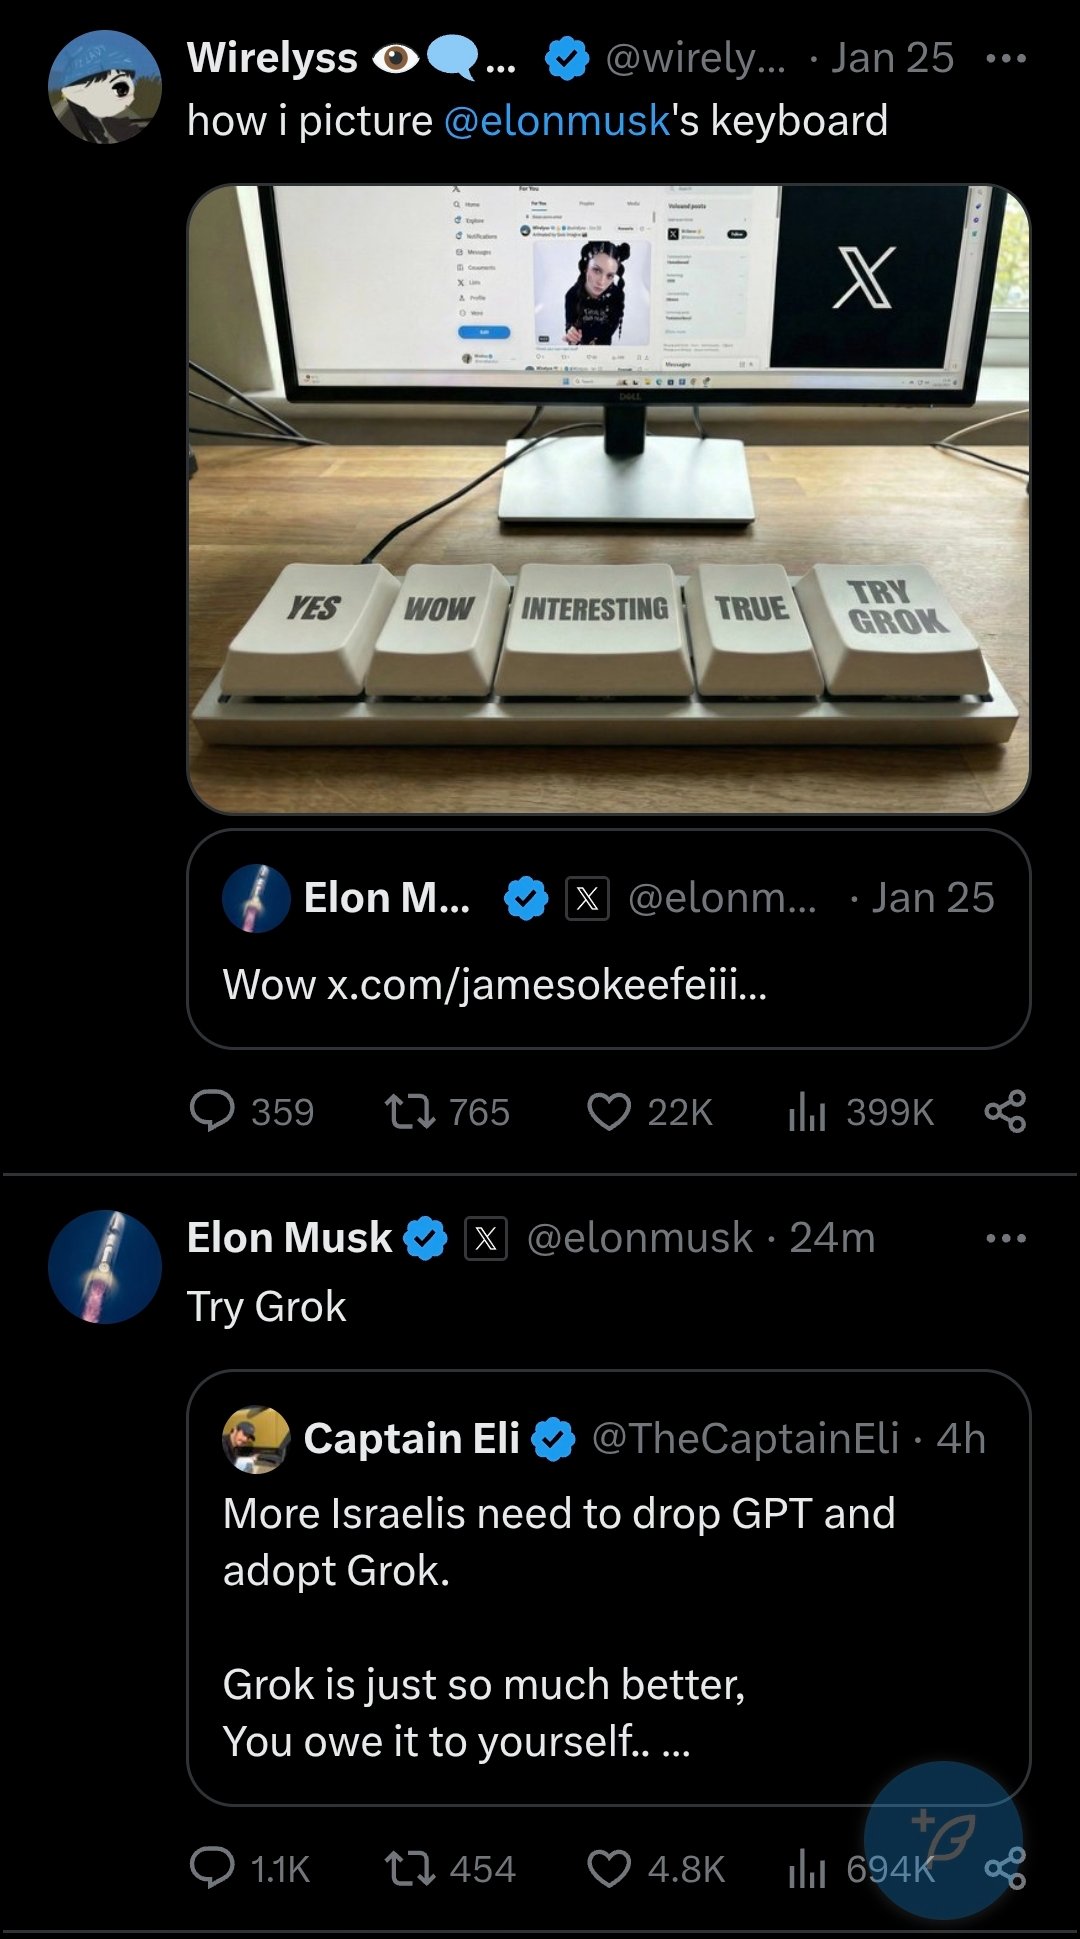
Task: Like Elon Musk's Try Grok post
Action: point(609,1868)
